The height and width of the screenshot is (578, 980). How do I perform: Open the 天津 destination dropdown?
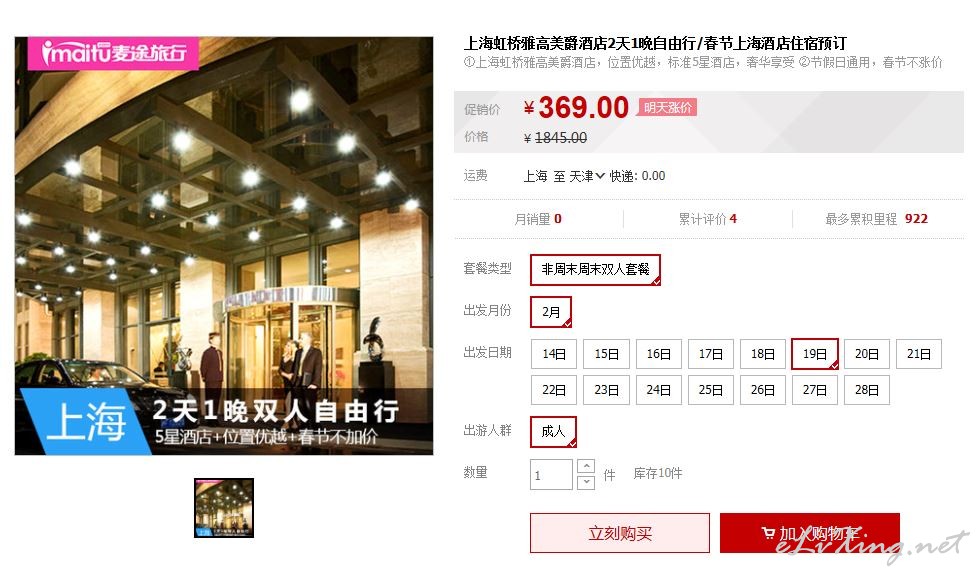click(586, 176)
